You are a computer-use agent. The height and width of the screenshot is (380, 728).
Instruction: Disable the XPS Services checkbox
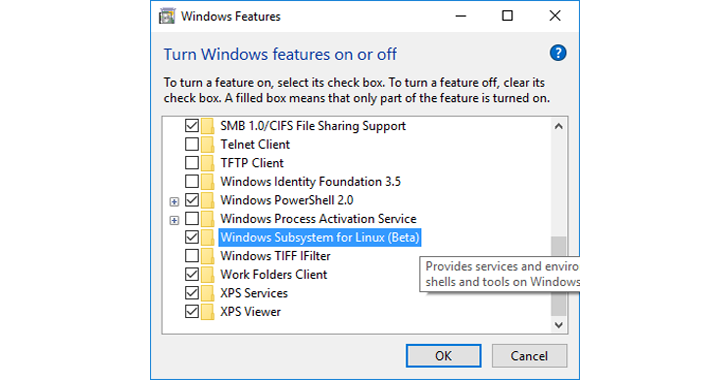pyautogui.click(x=192, y=293)
